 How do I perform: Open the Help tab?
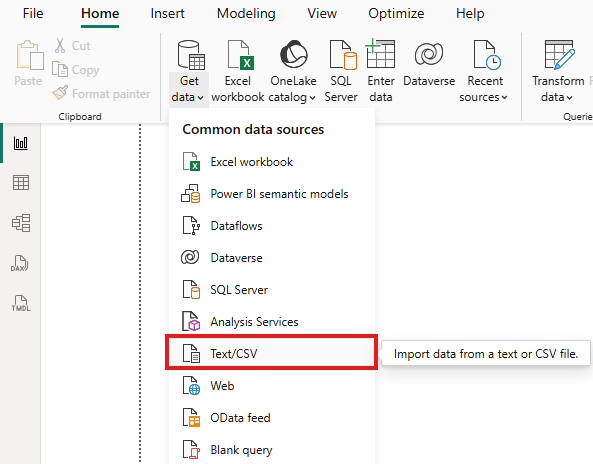click(x=470, y=14)
